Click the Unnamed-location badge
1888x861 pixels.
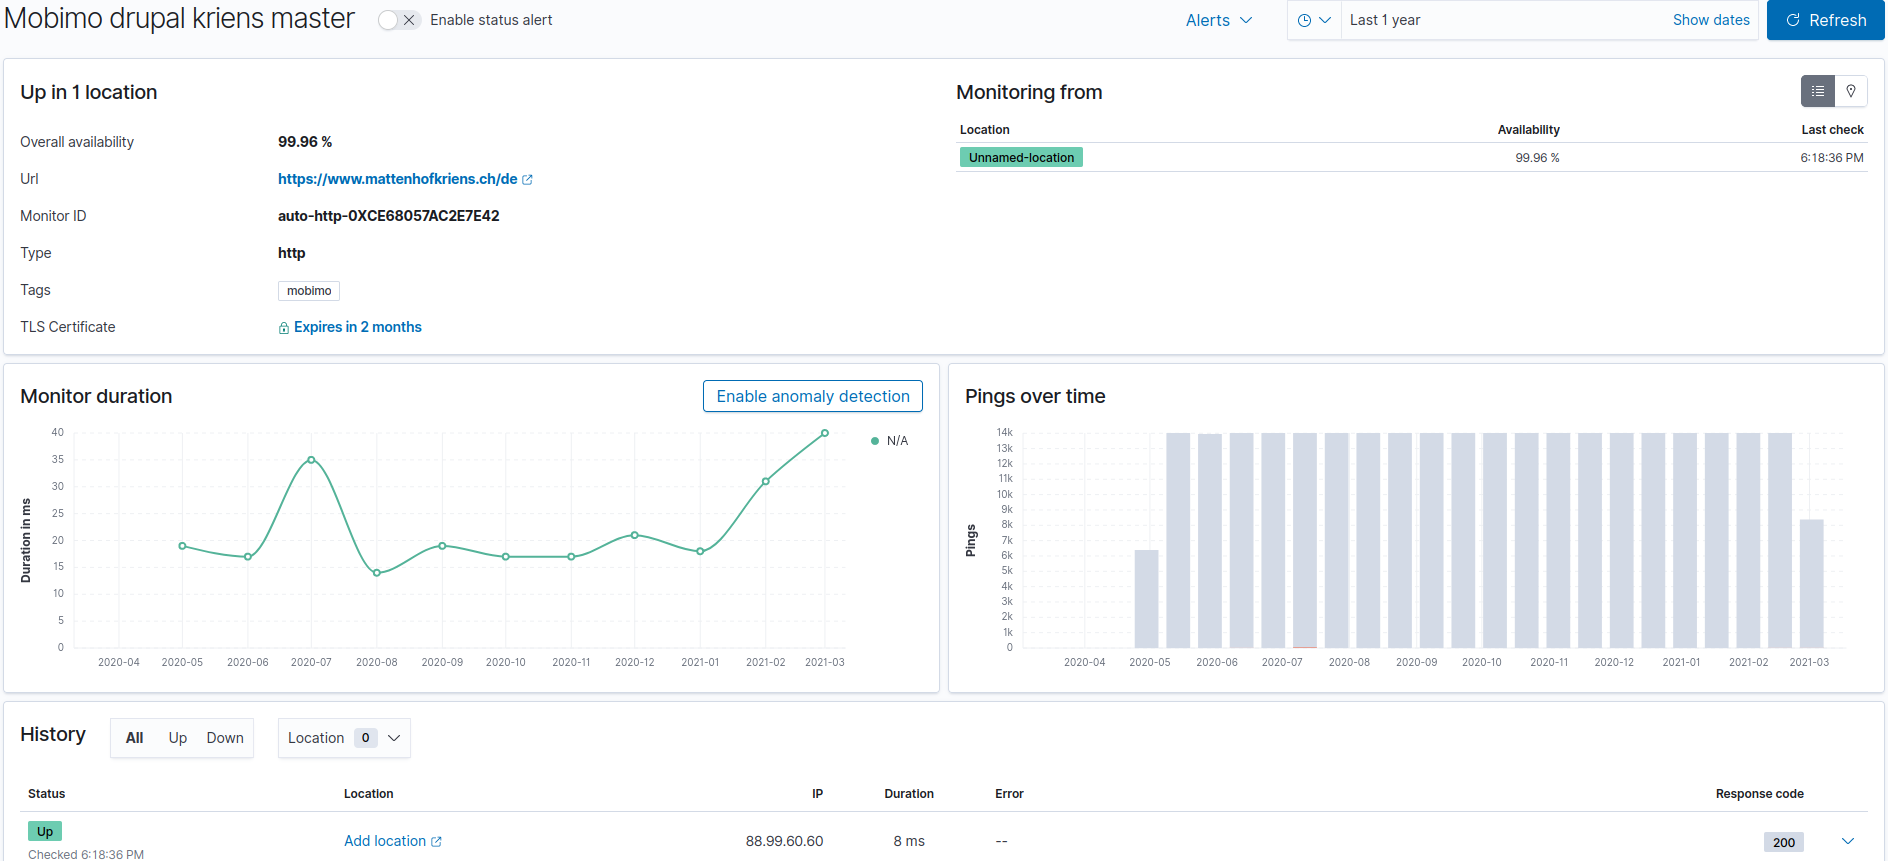tap(1020, 157)
